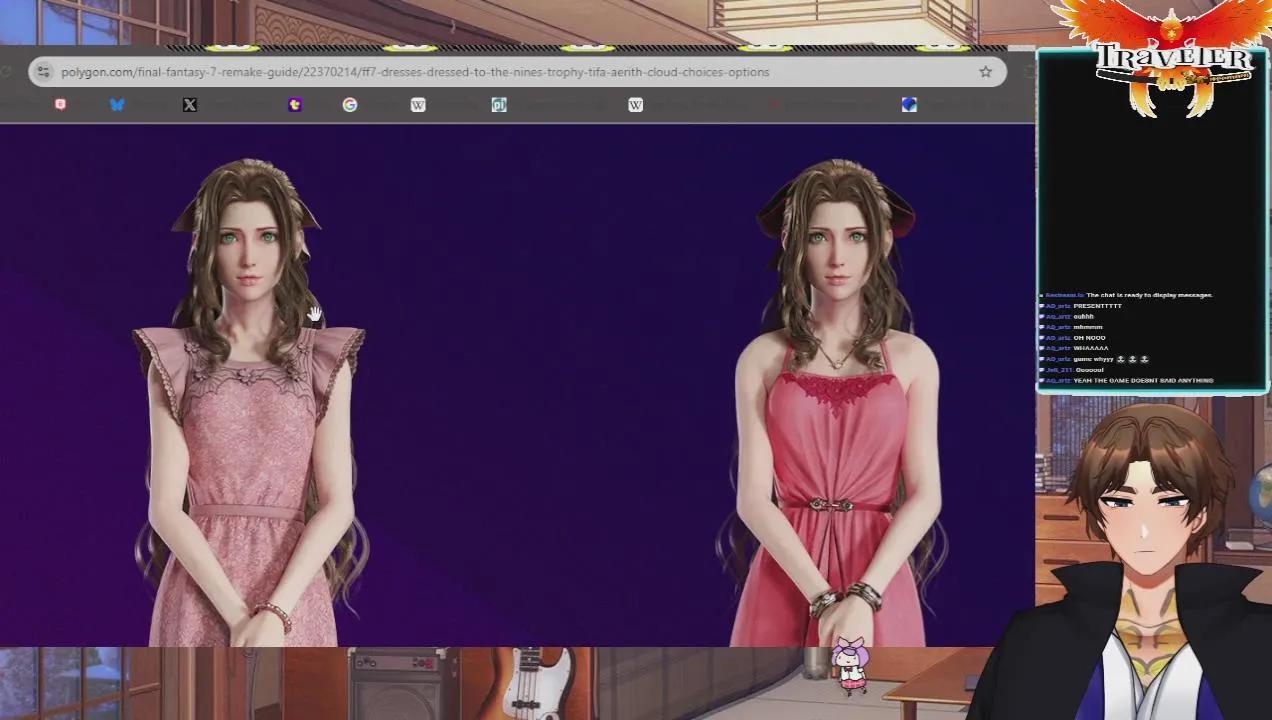This screenshot has height=720, width=1272.
Task: Open the Google bookmark
Action: [349, 104]
